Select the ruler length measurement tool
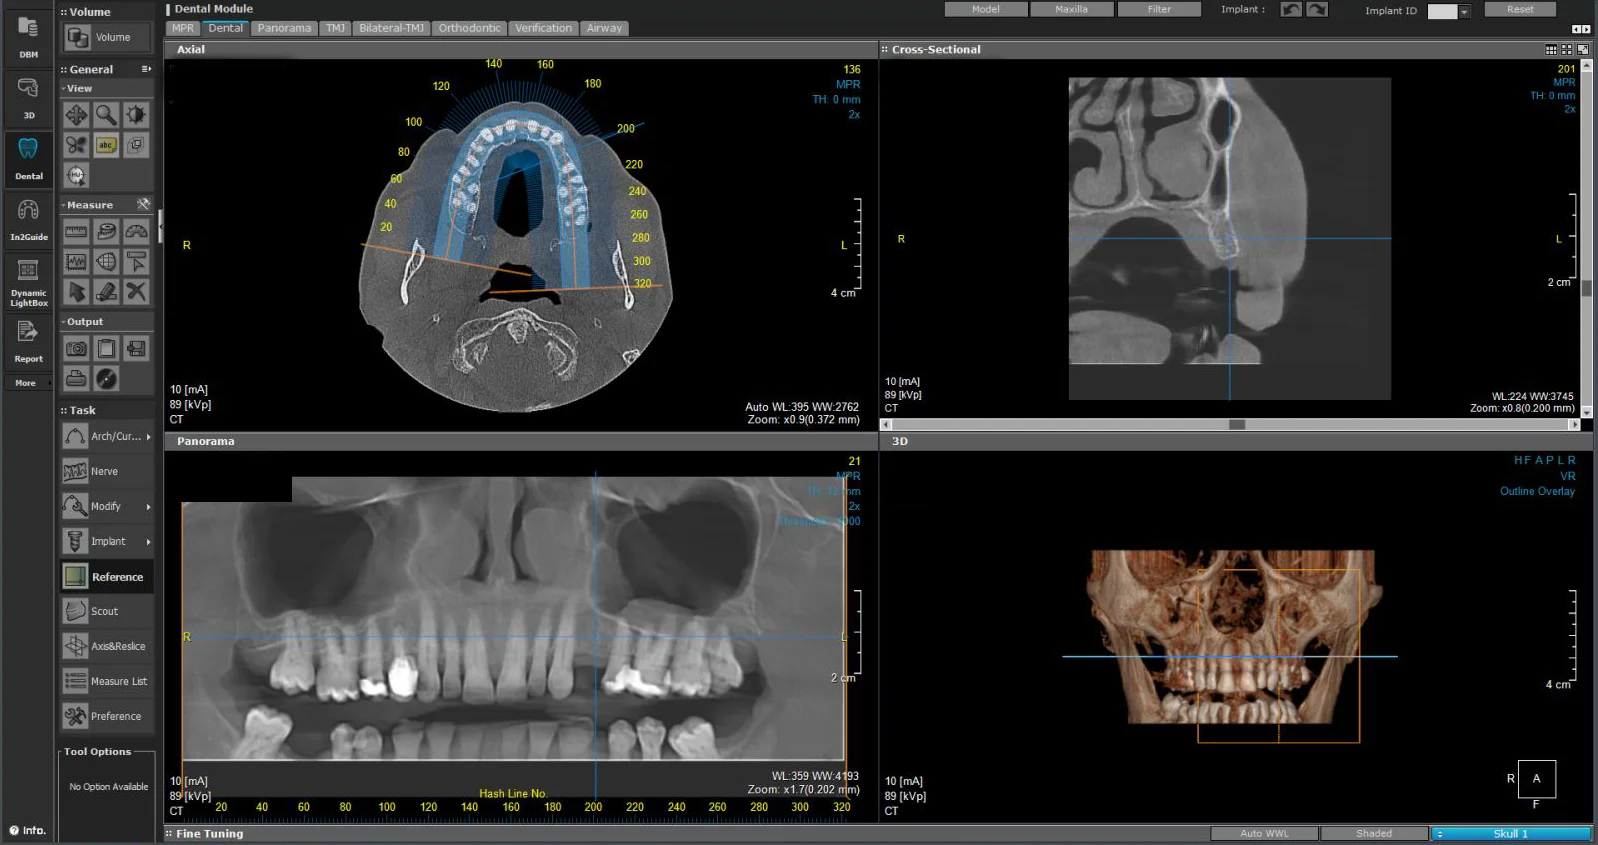 [x=76, y=232]
